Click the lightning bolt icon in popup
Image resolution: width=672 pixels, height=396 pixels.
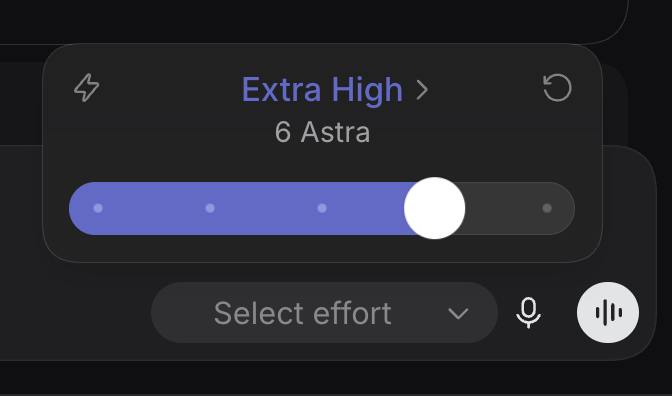(x=87, y=87)
